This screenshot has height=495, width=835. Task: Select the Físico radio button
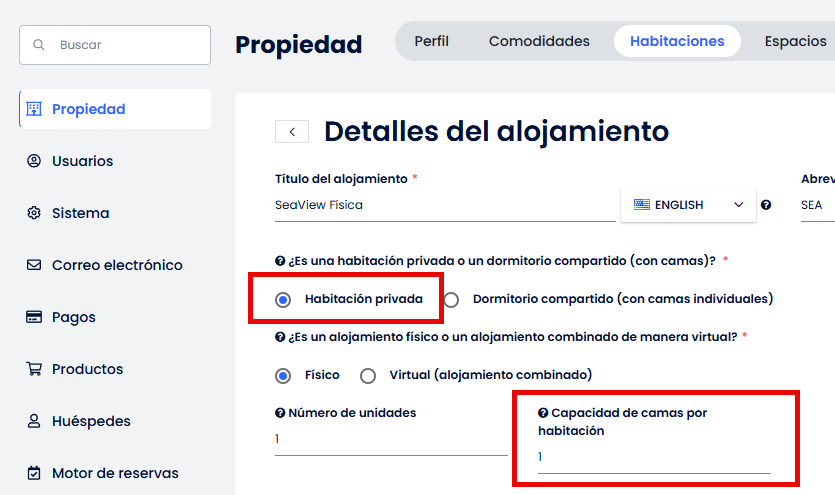pyautogui.click(x=283, y=376)
